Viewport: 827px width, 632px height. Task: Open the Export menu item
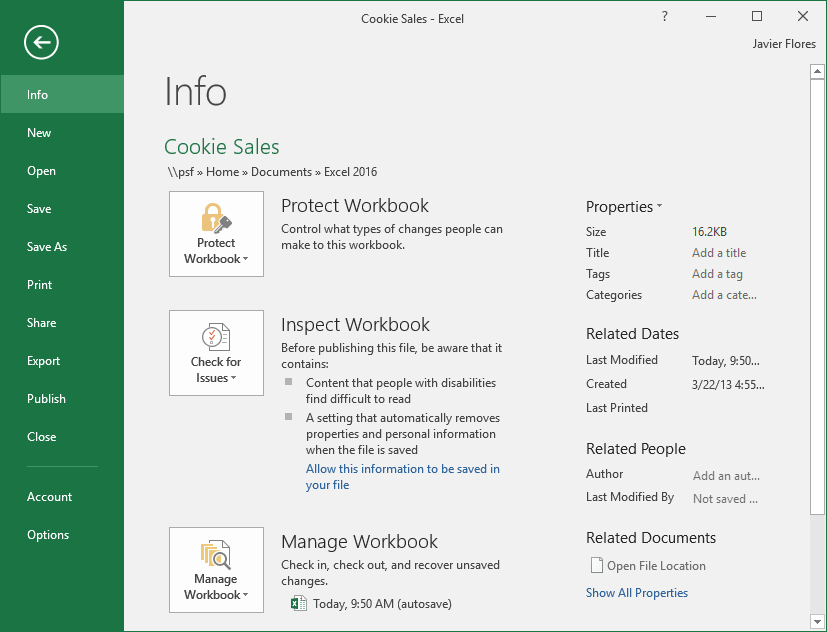(44, 361)
